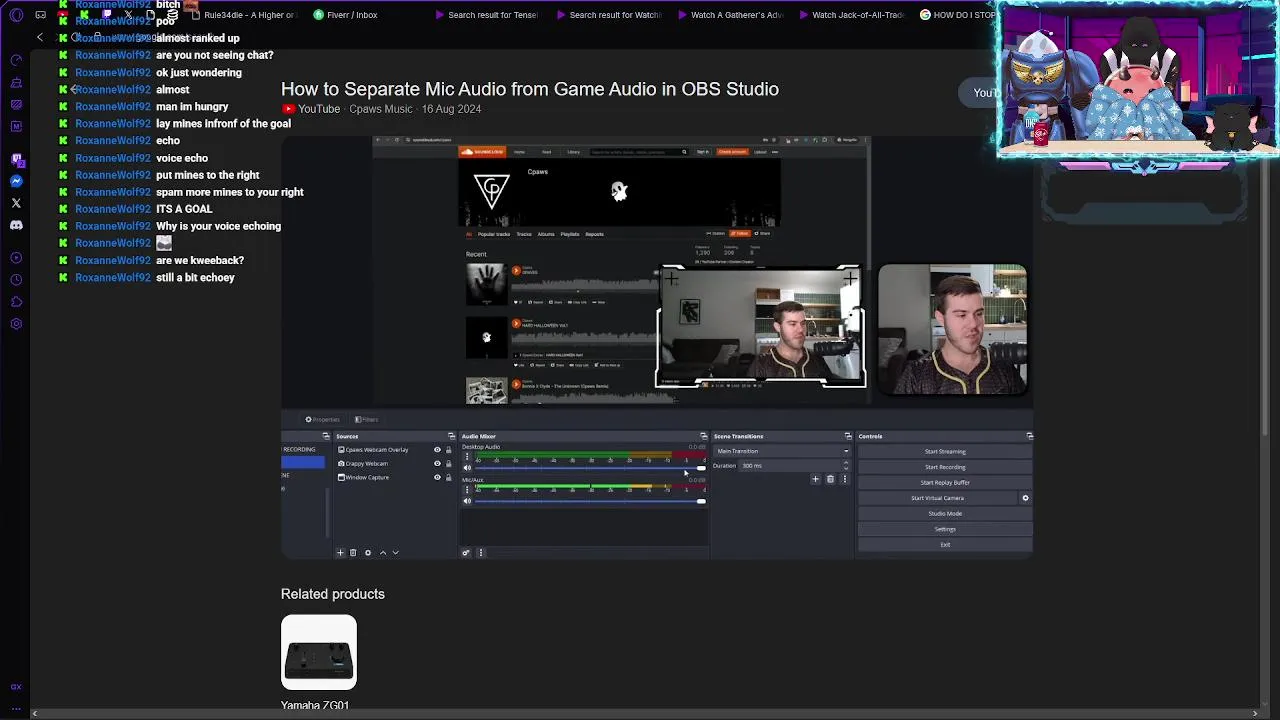Mute the Desktop Audio channel

click(467, 468)
